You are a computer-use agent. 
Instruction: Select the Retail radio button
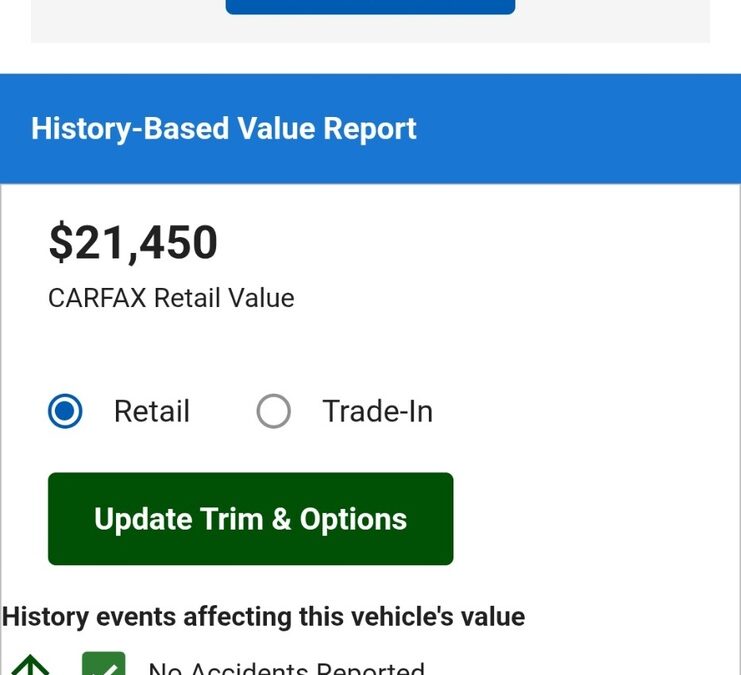click(x=66, y=411)
